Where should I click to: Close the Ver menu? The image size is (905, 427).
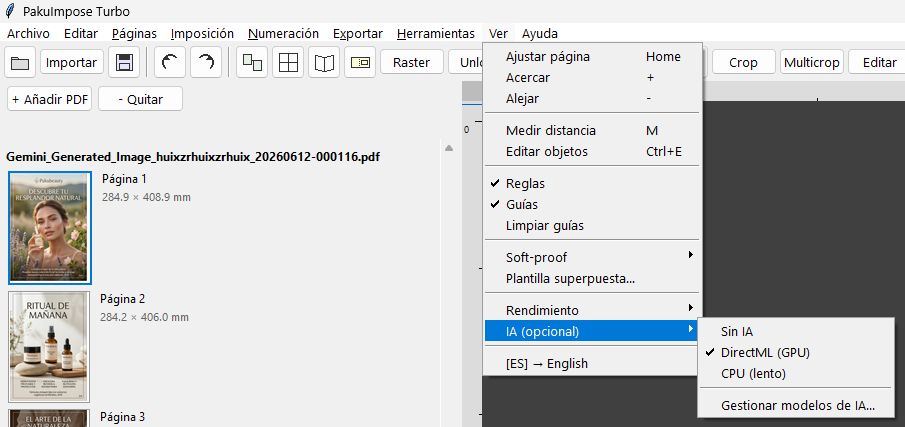[x=498, y=33]
